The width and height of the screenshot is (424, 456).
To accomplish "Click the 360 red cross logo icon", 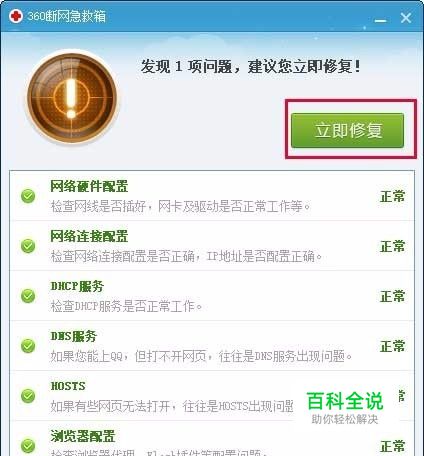I will [16, 16].
